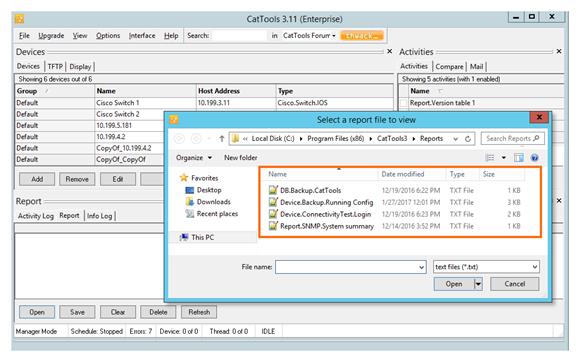580x362 pixels.
Task: Open the View menu
Action: coord(80,36)
